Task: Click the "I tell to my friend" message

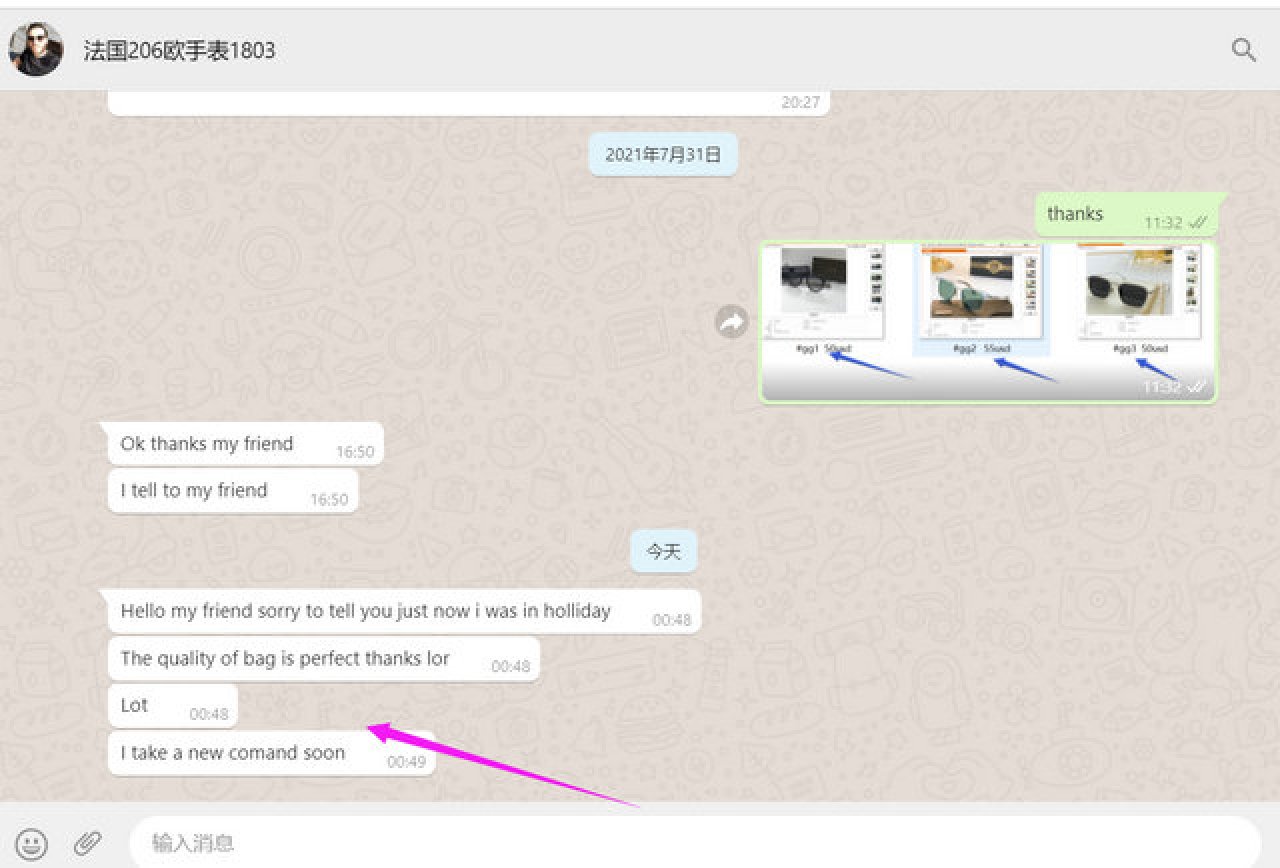Action: 194,491
